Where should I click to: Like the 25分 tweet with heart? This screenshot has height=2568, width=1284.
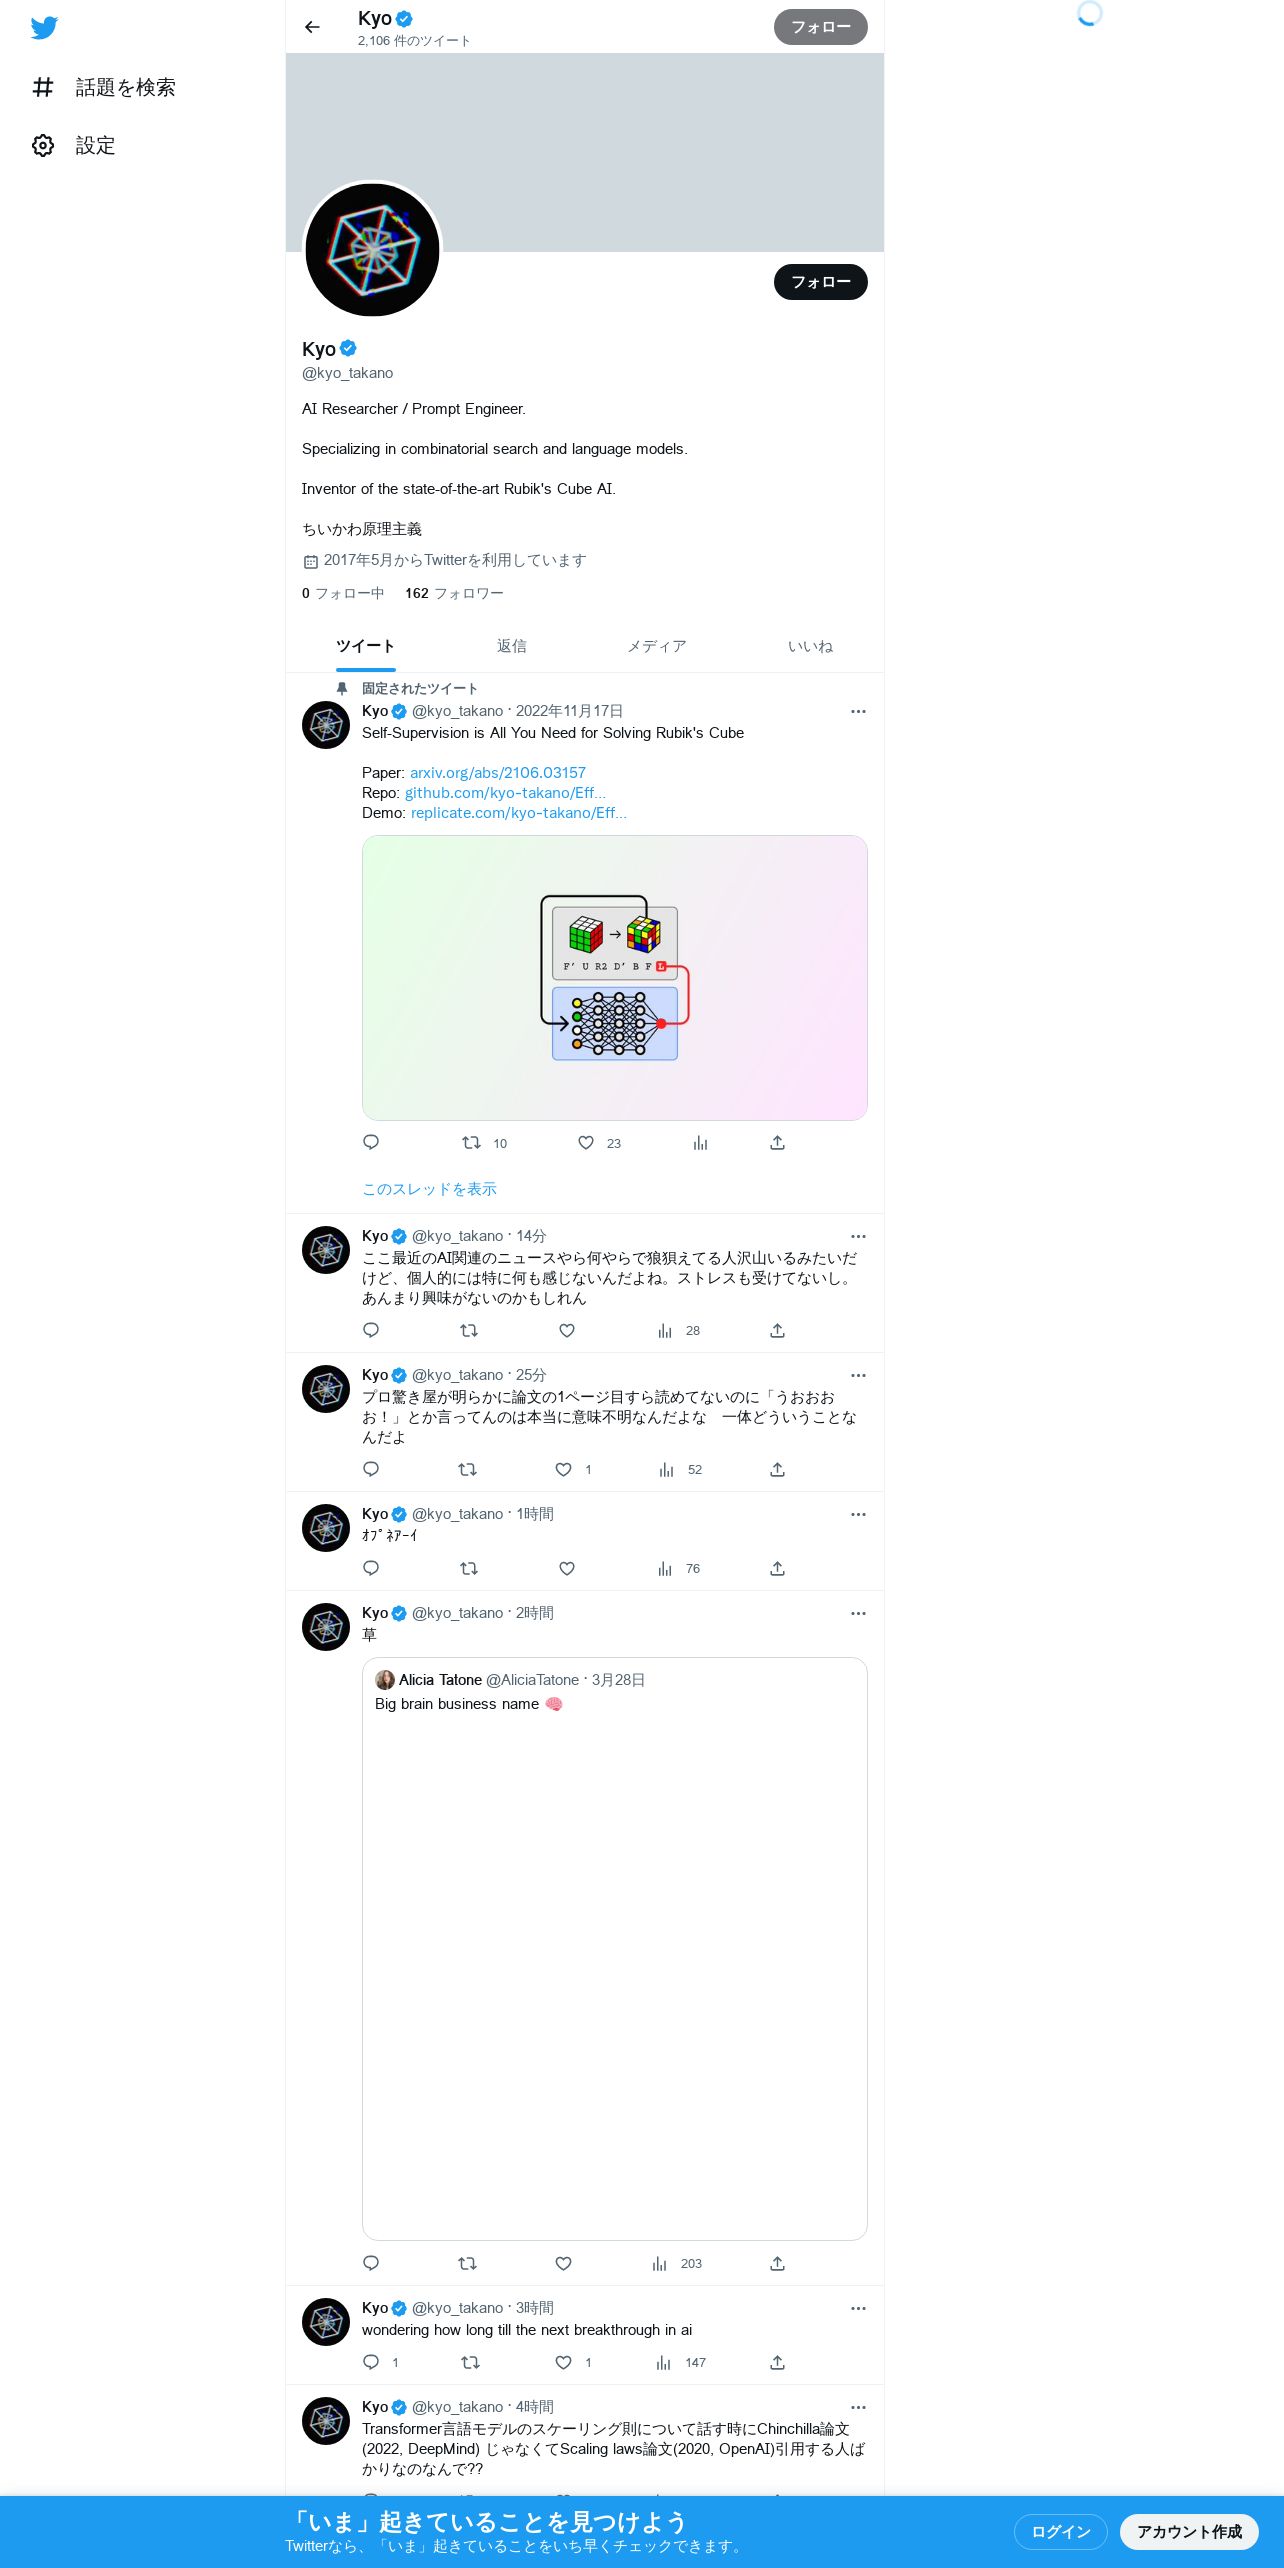click(x=564, y=1469)
